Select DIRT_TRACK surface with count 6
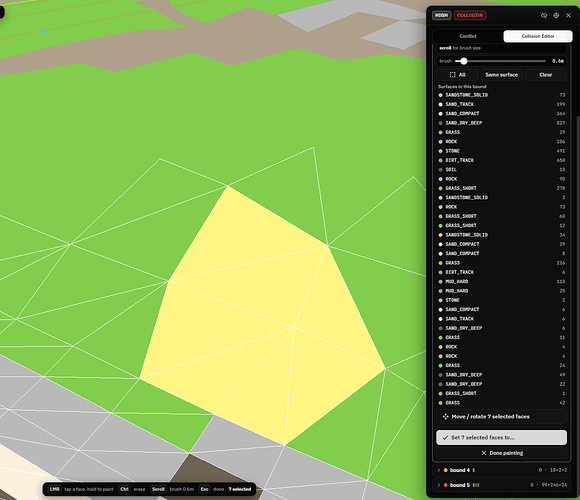The height and width of the screenshot is (500, 580). (x=501, y=272)
